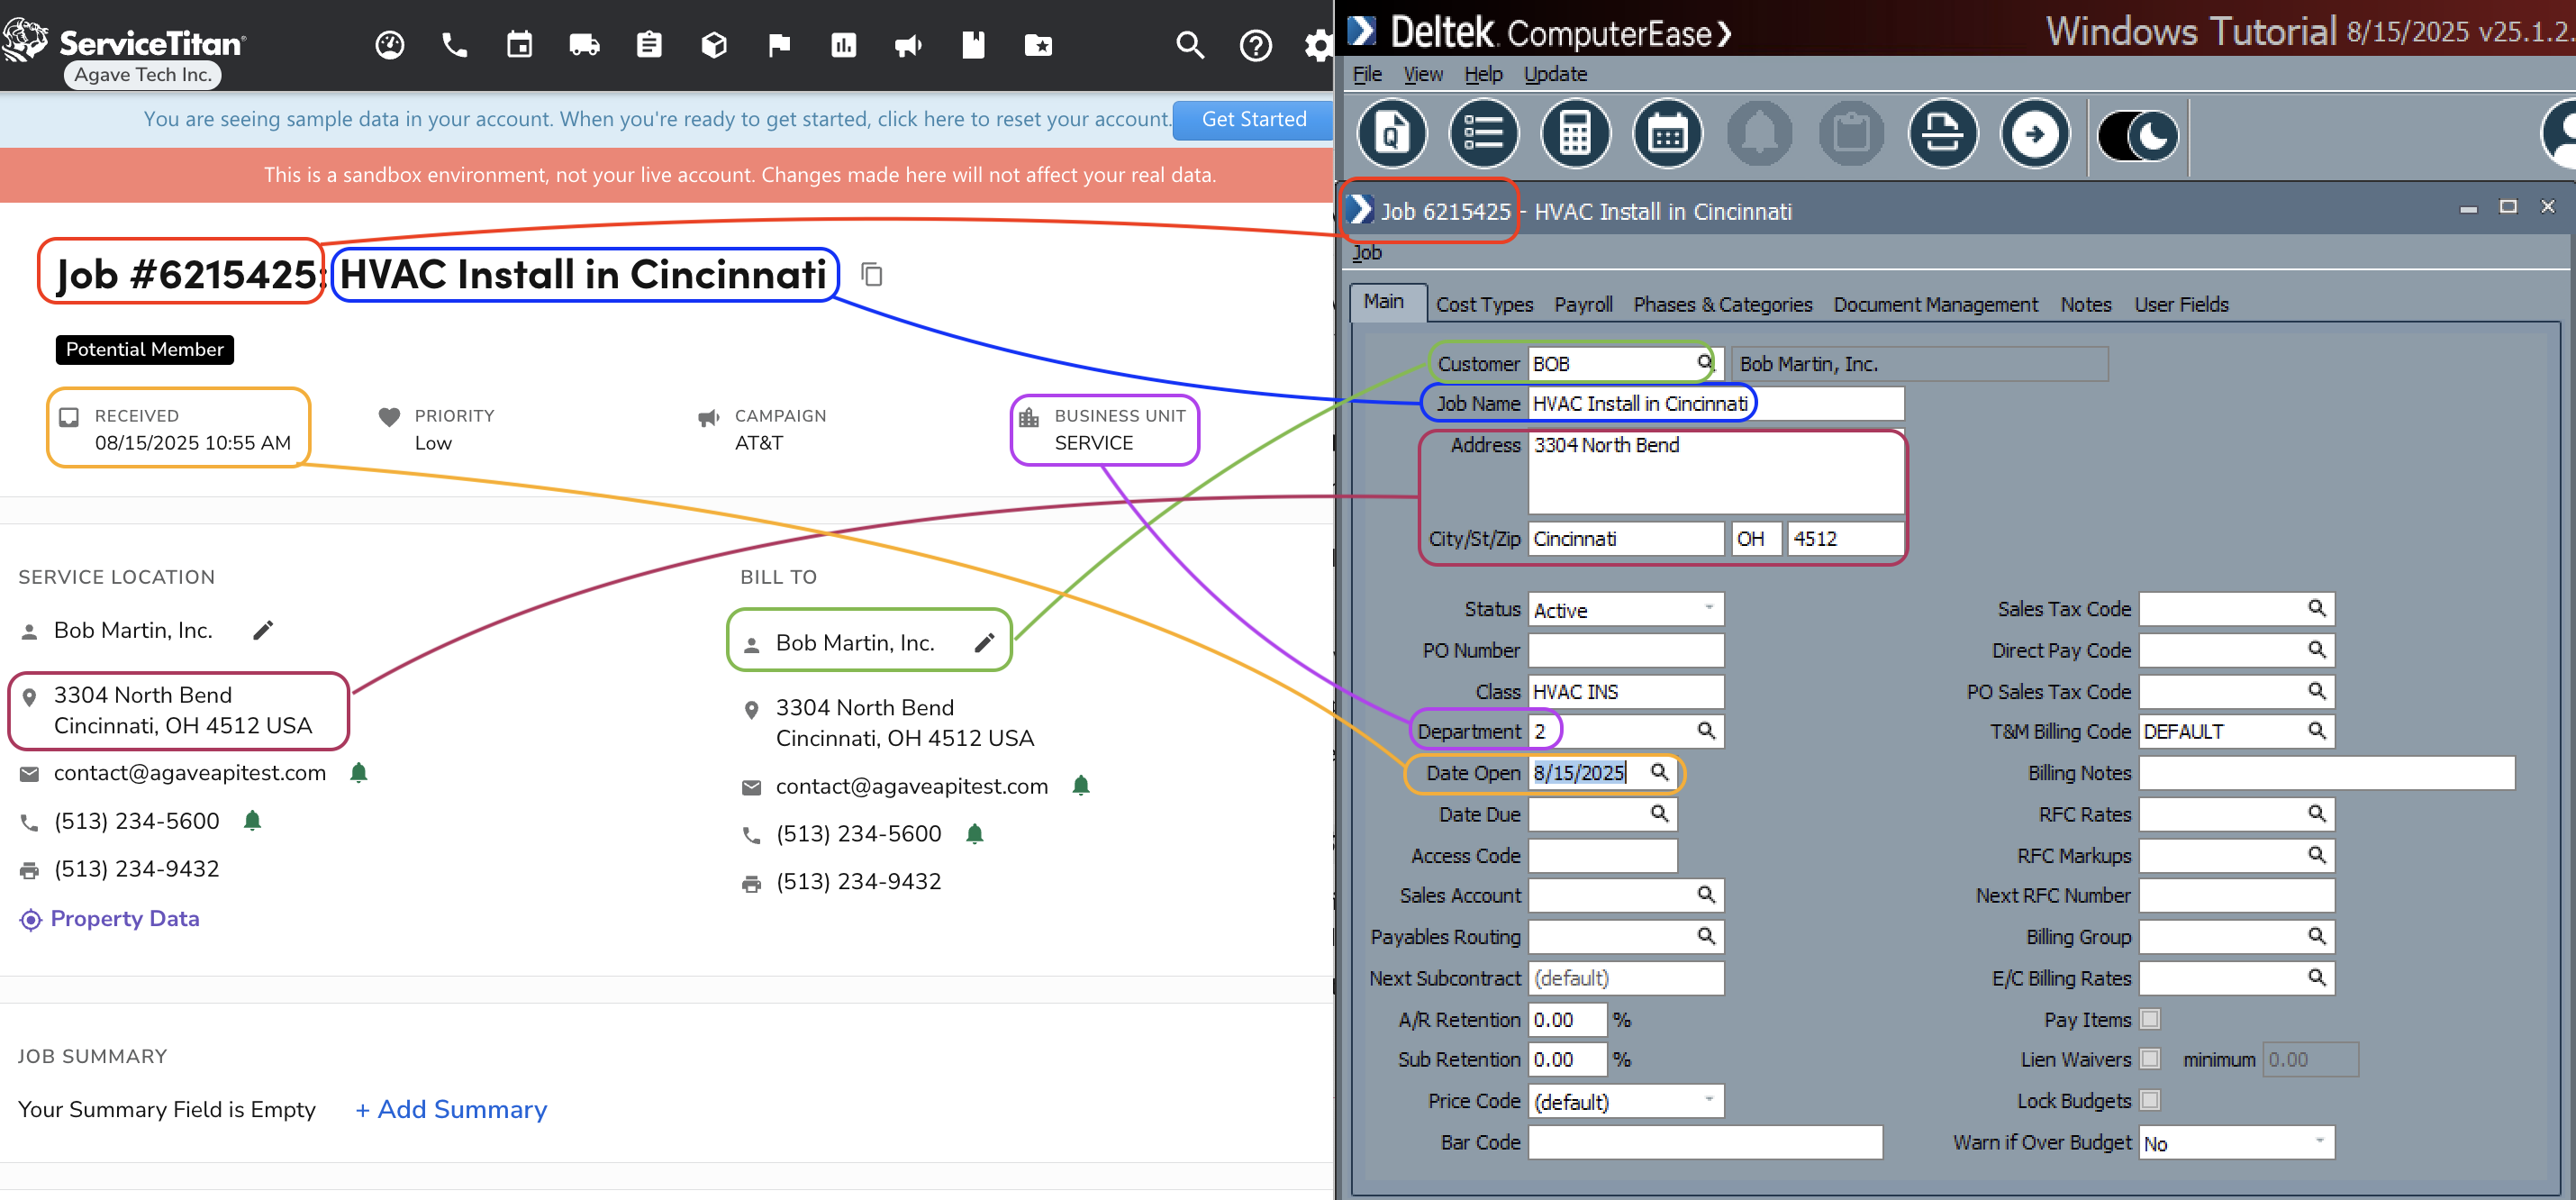The width and height of the screenshot is (2576, 1200).
Task: Switch to the User Fields tab
Action: pyautogui.click(x=2181, y=304)
